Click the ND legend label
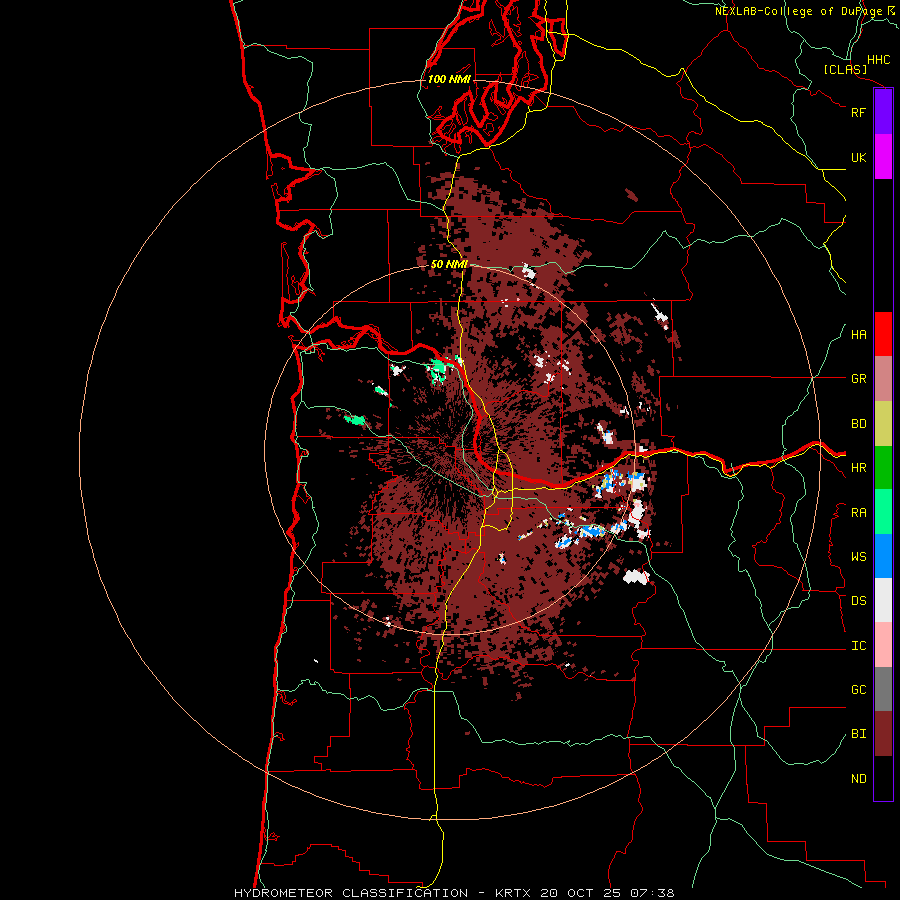This screenshot has height=900, width=900. (x=858, y=779)
